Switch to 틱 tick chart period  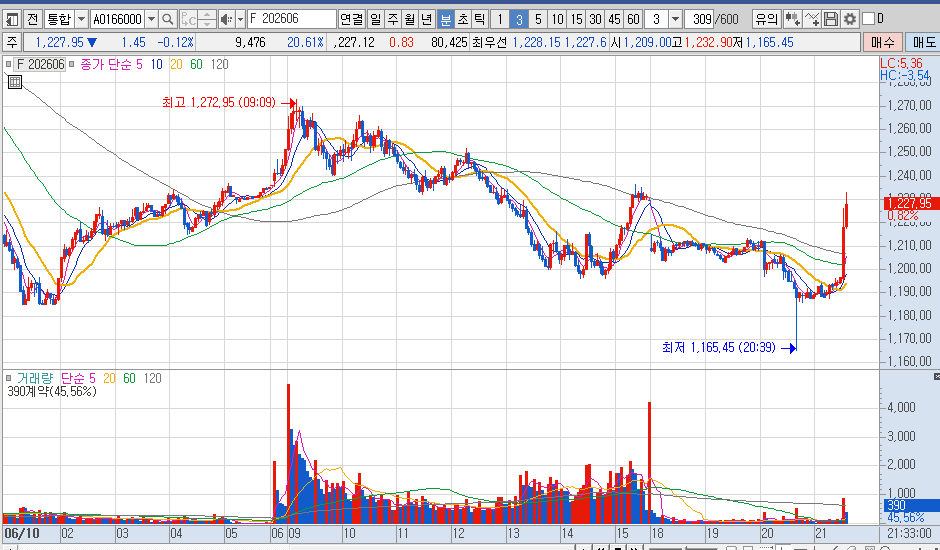(480, 19)
